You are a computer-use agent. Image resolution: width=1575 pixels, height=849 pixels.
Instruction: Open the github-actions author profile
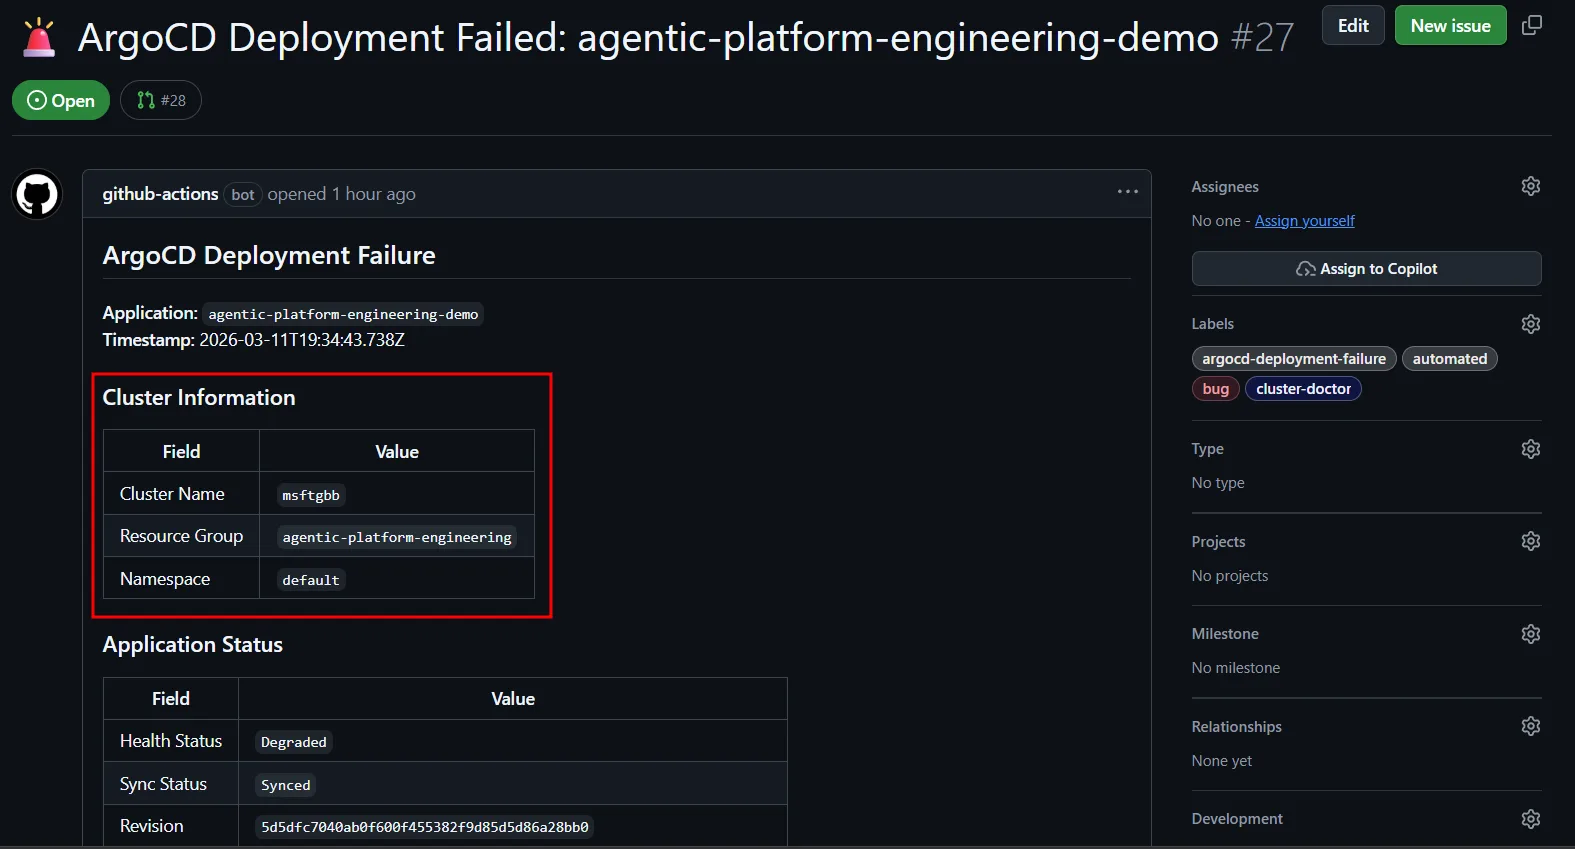pyautogui.click(x=160, y=194)
